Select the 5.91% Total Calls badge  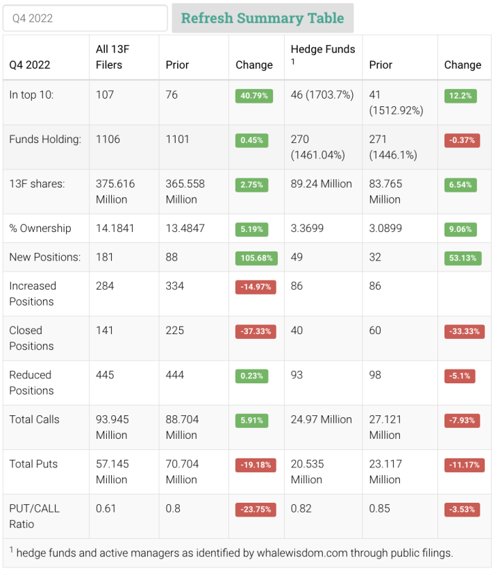(252, 420)
